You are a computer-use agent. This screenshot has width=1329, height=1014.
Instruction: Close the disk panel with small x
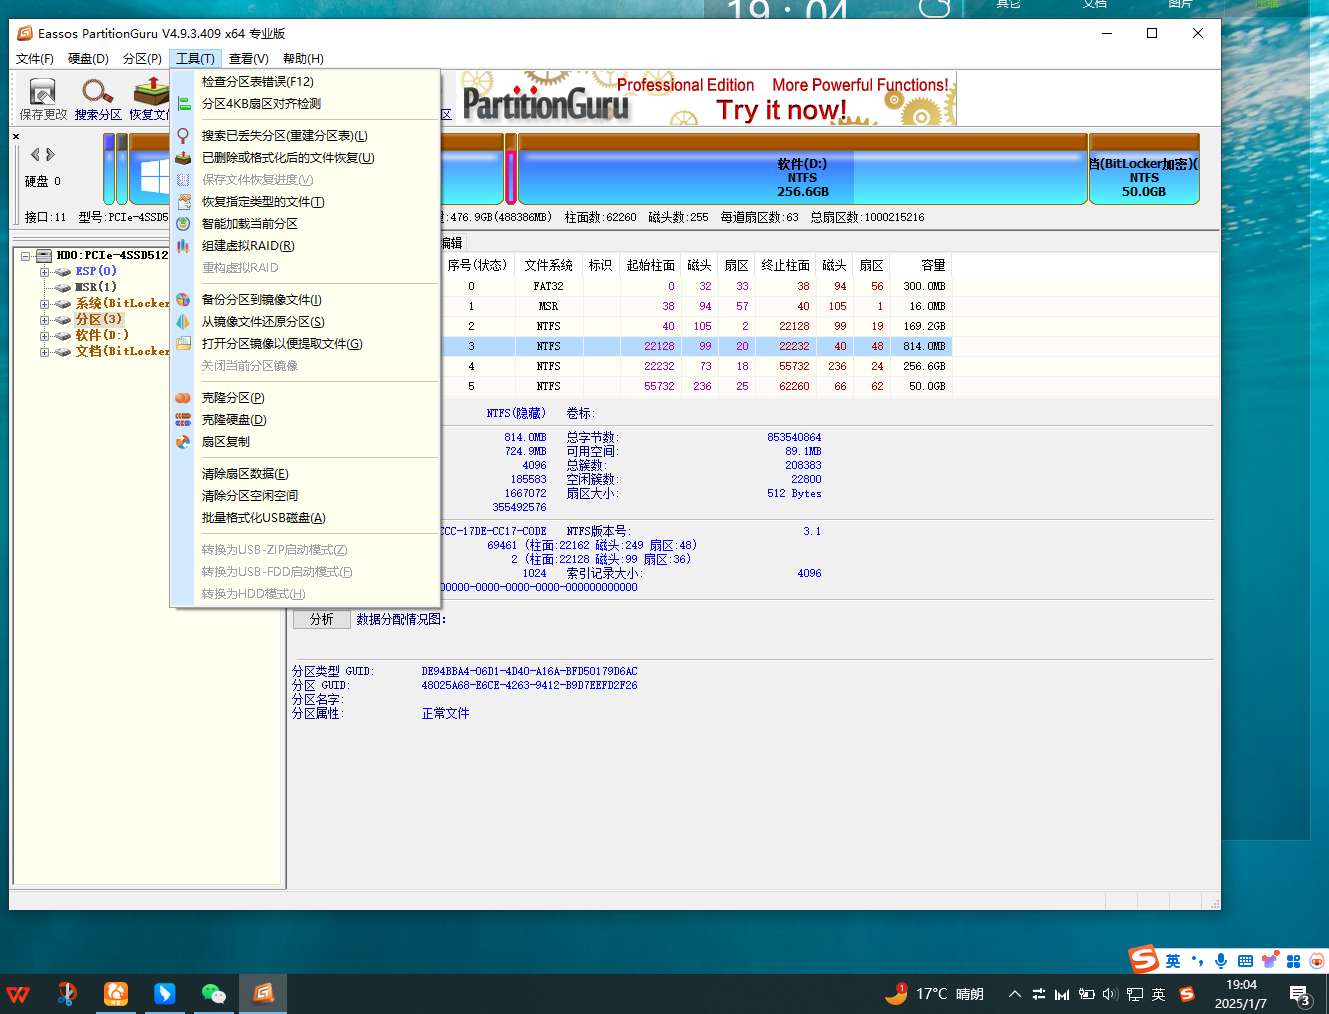(x=16, y=136)
